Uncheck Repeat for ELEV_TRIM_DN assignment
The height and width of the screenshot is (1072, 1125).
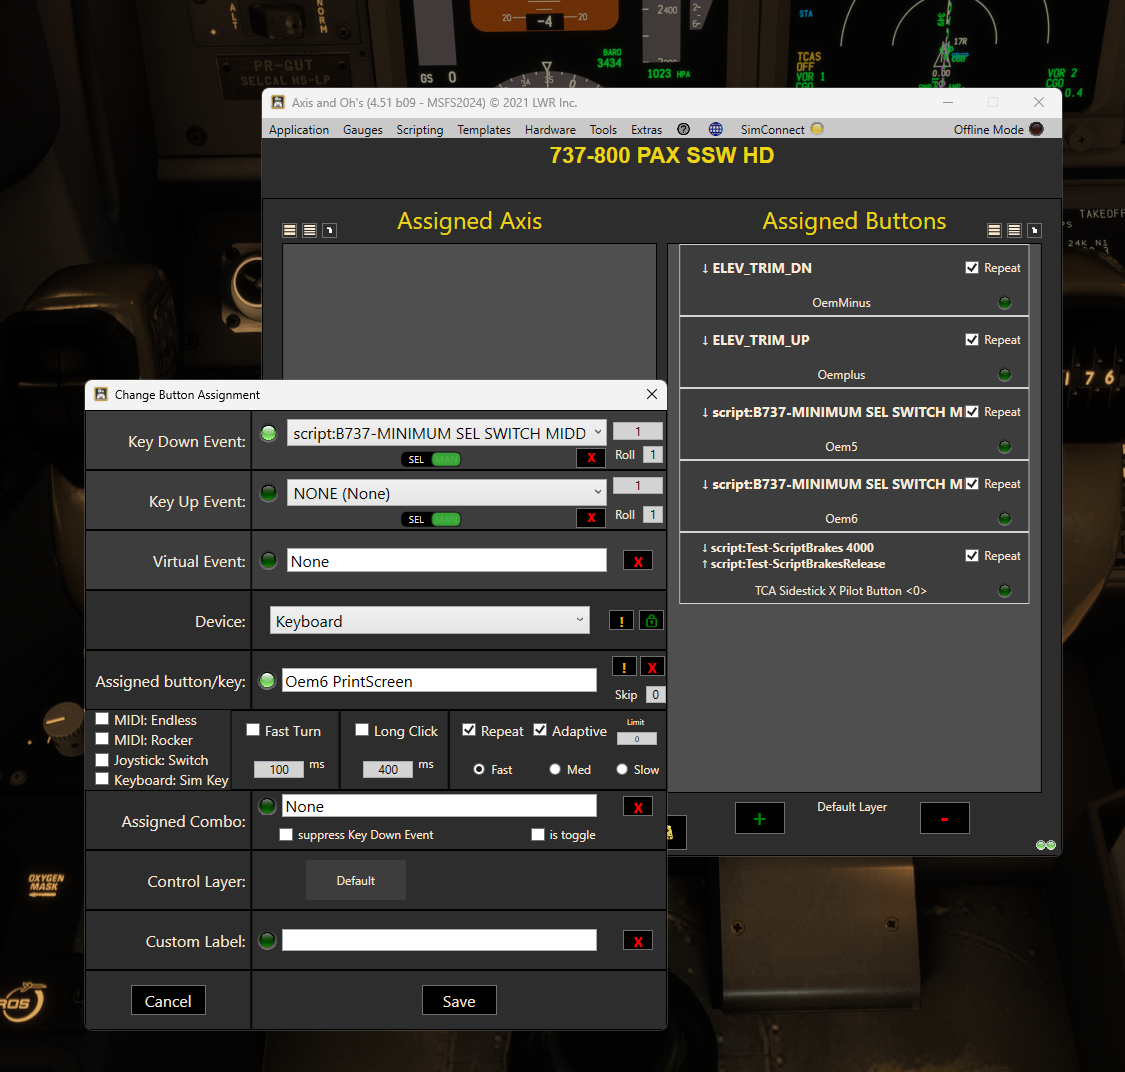(x=971, y=268)
